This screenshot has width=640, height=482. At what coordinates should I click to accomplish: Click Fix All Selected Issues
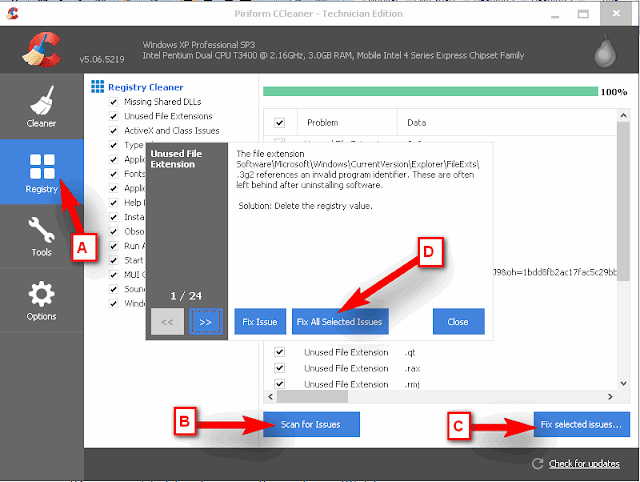coord(340,322)
